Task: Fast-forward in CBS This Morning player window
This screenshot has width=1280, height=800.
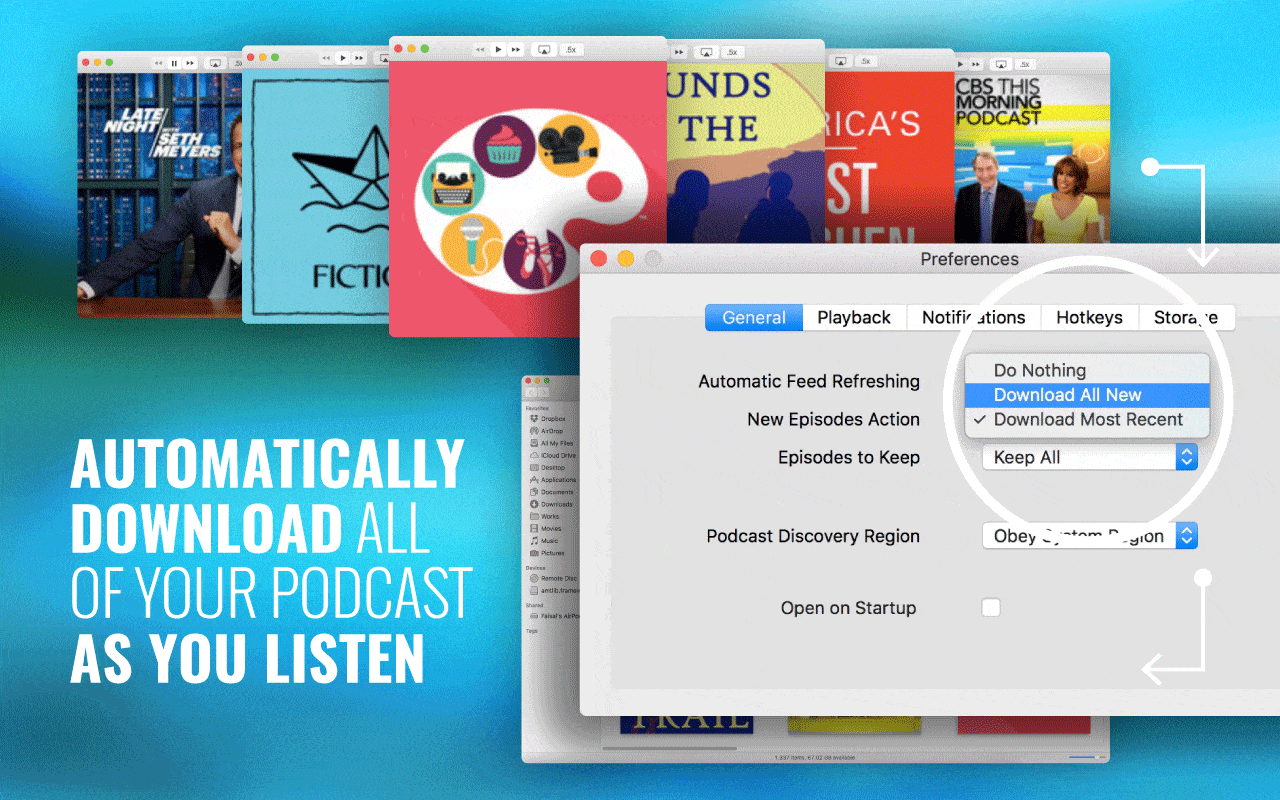Action: (976, 64)
